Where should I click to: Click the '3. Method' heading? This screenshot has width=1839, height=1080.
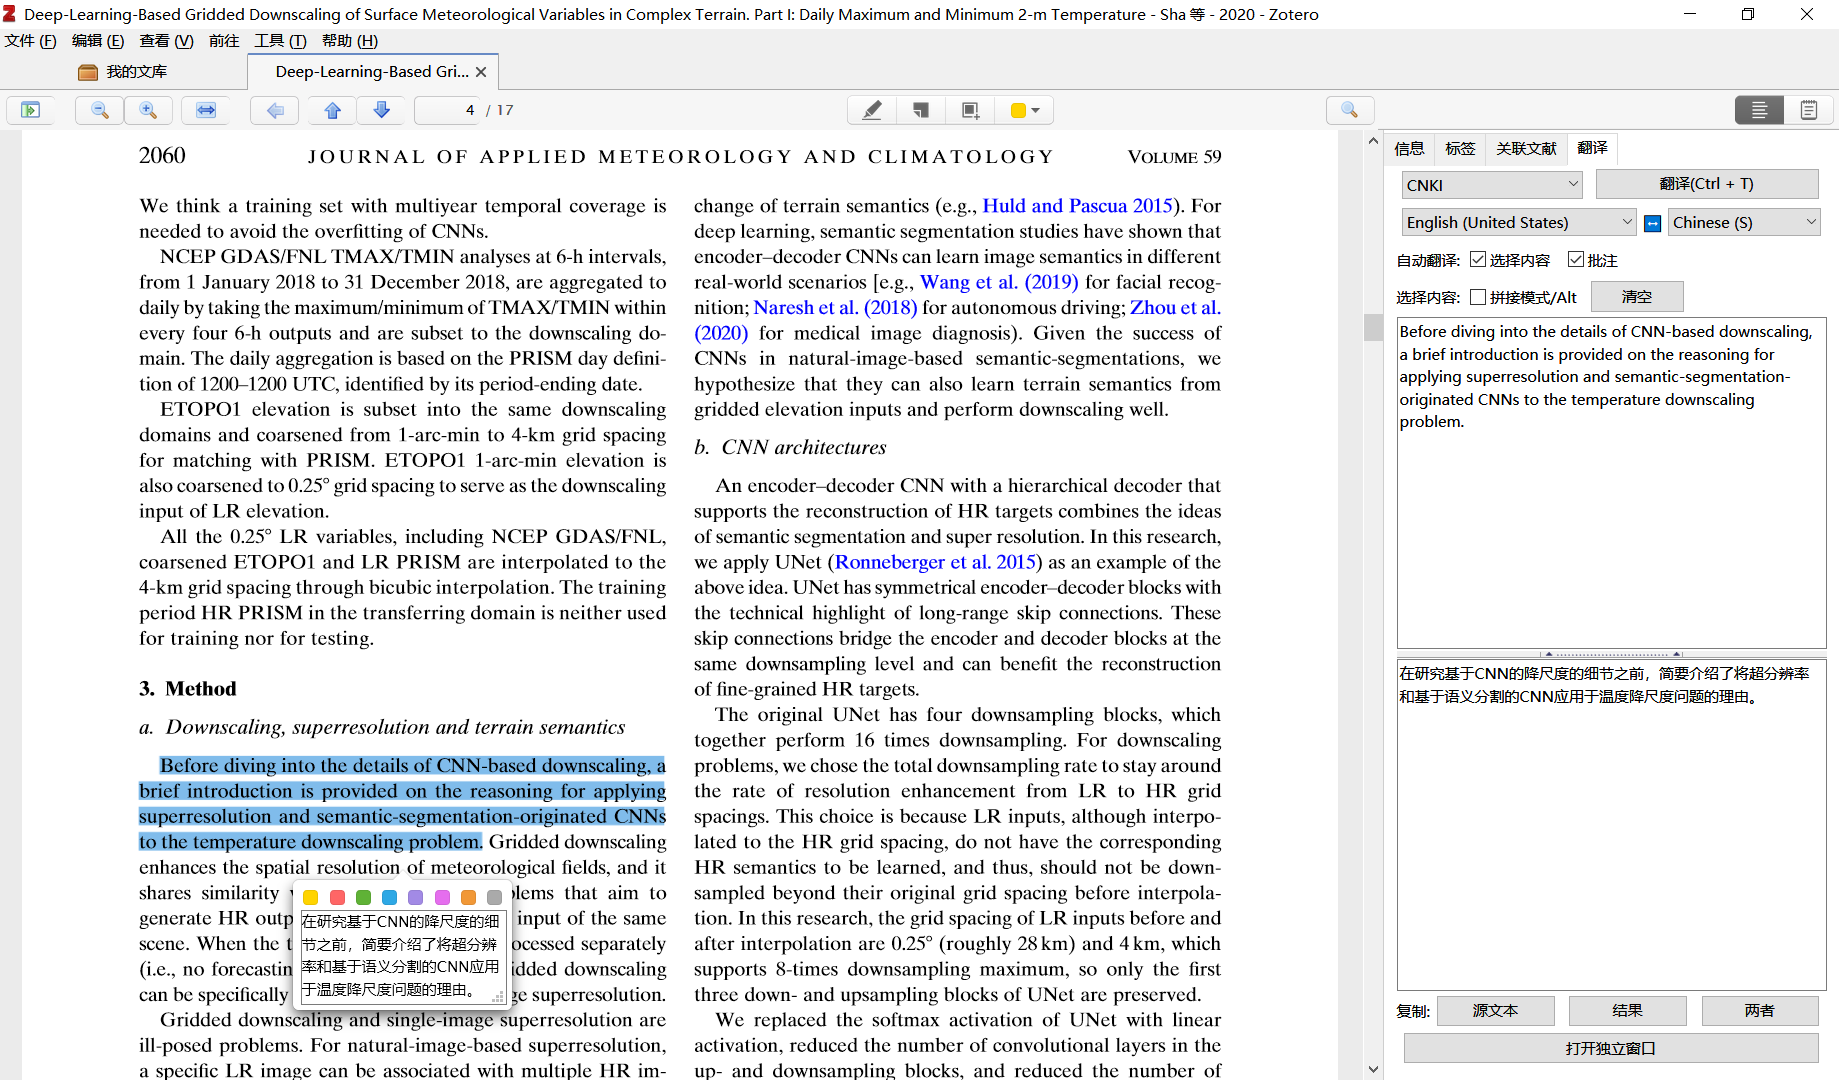(x=187, y=689)
